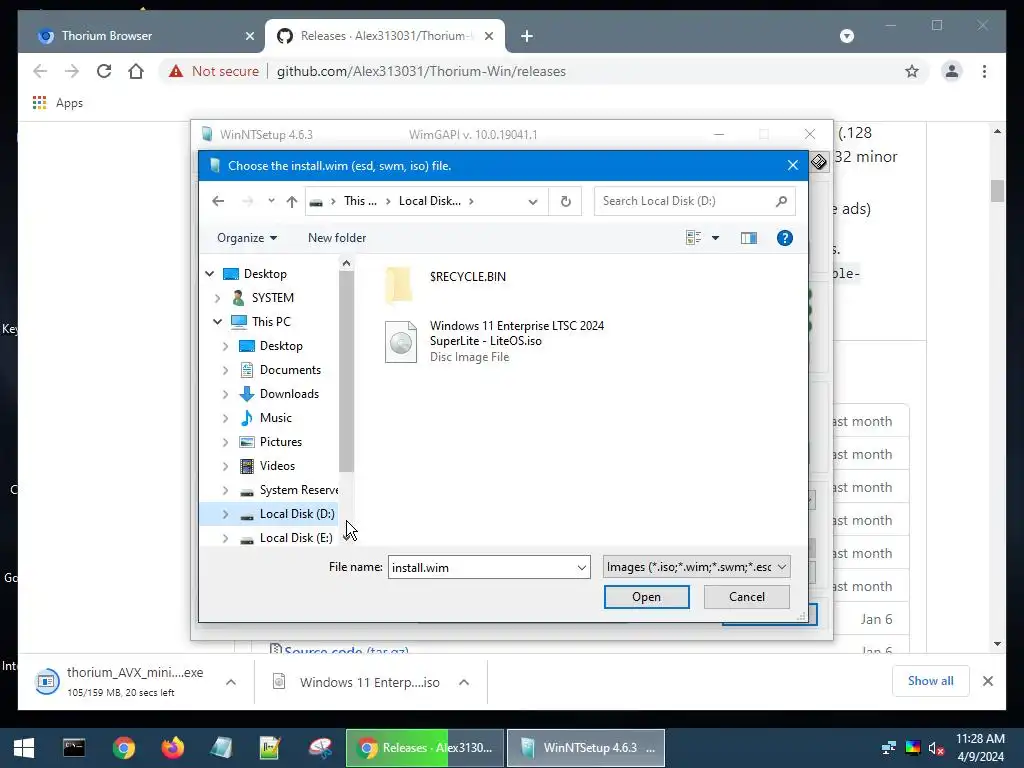
Task: Switch to WinNTSetup 4.6.3 taskbar button
Action: click(x=586, y=748)
